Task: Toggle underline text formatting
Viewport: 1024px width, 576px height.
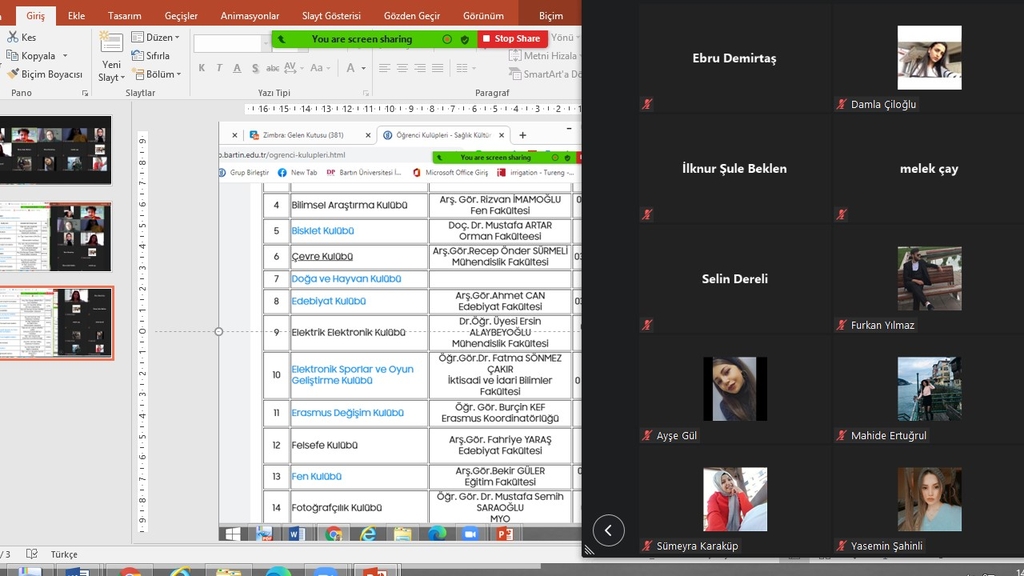Action: (x=237, y=68)
